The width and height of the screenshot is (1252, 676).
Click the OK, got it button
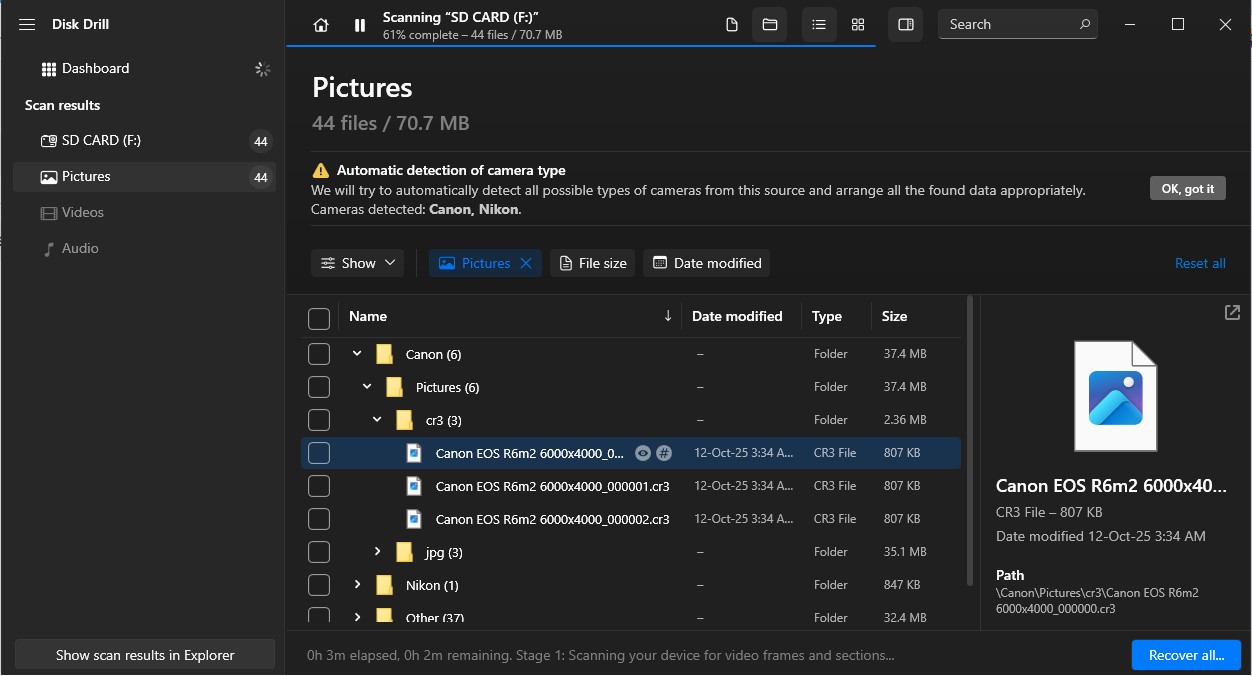point(1187,188)
